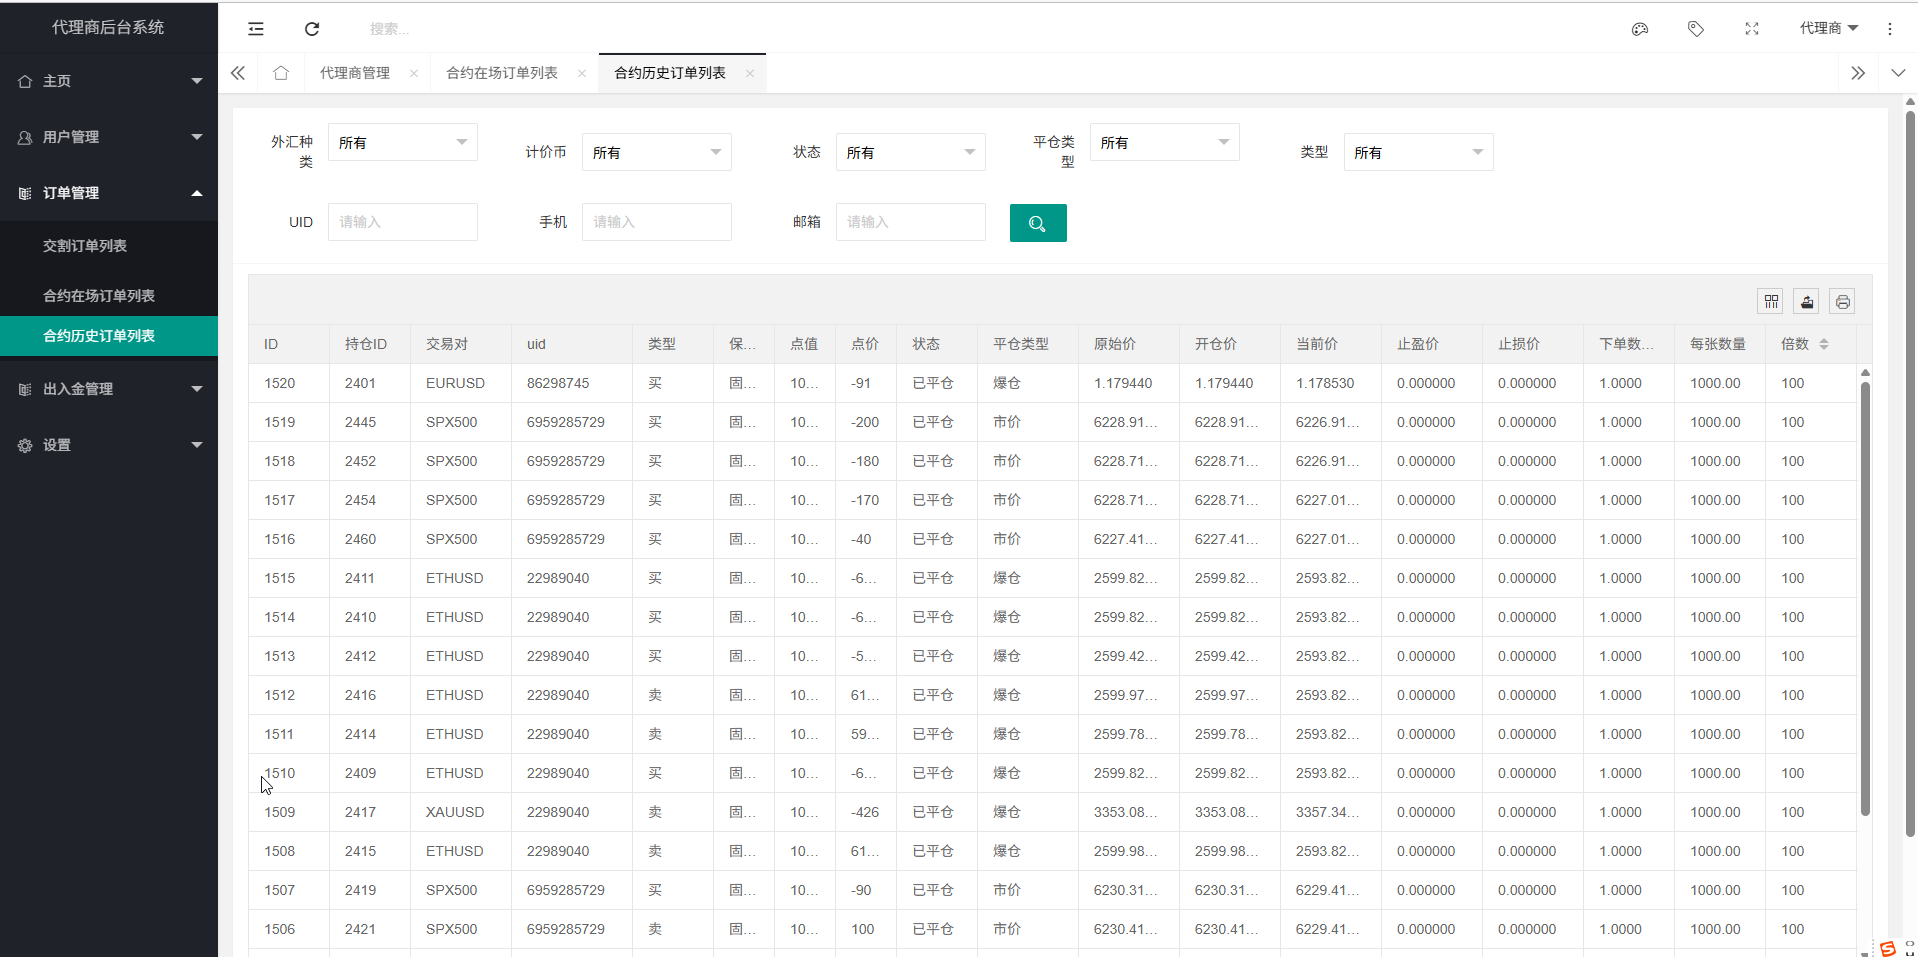Open the 平仓类型 dropdown
1918x957 pixels.
pyautogui.click(x=1164, y=143)
